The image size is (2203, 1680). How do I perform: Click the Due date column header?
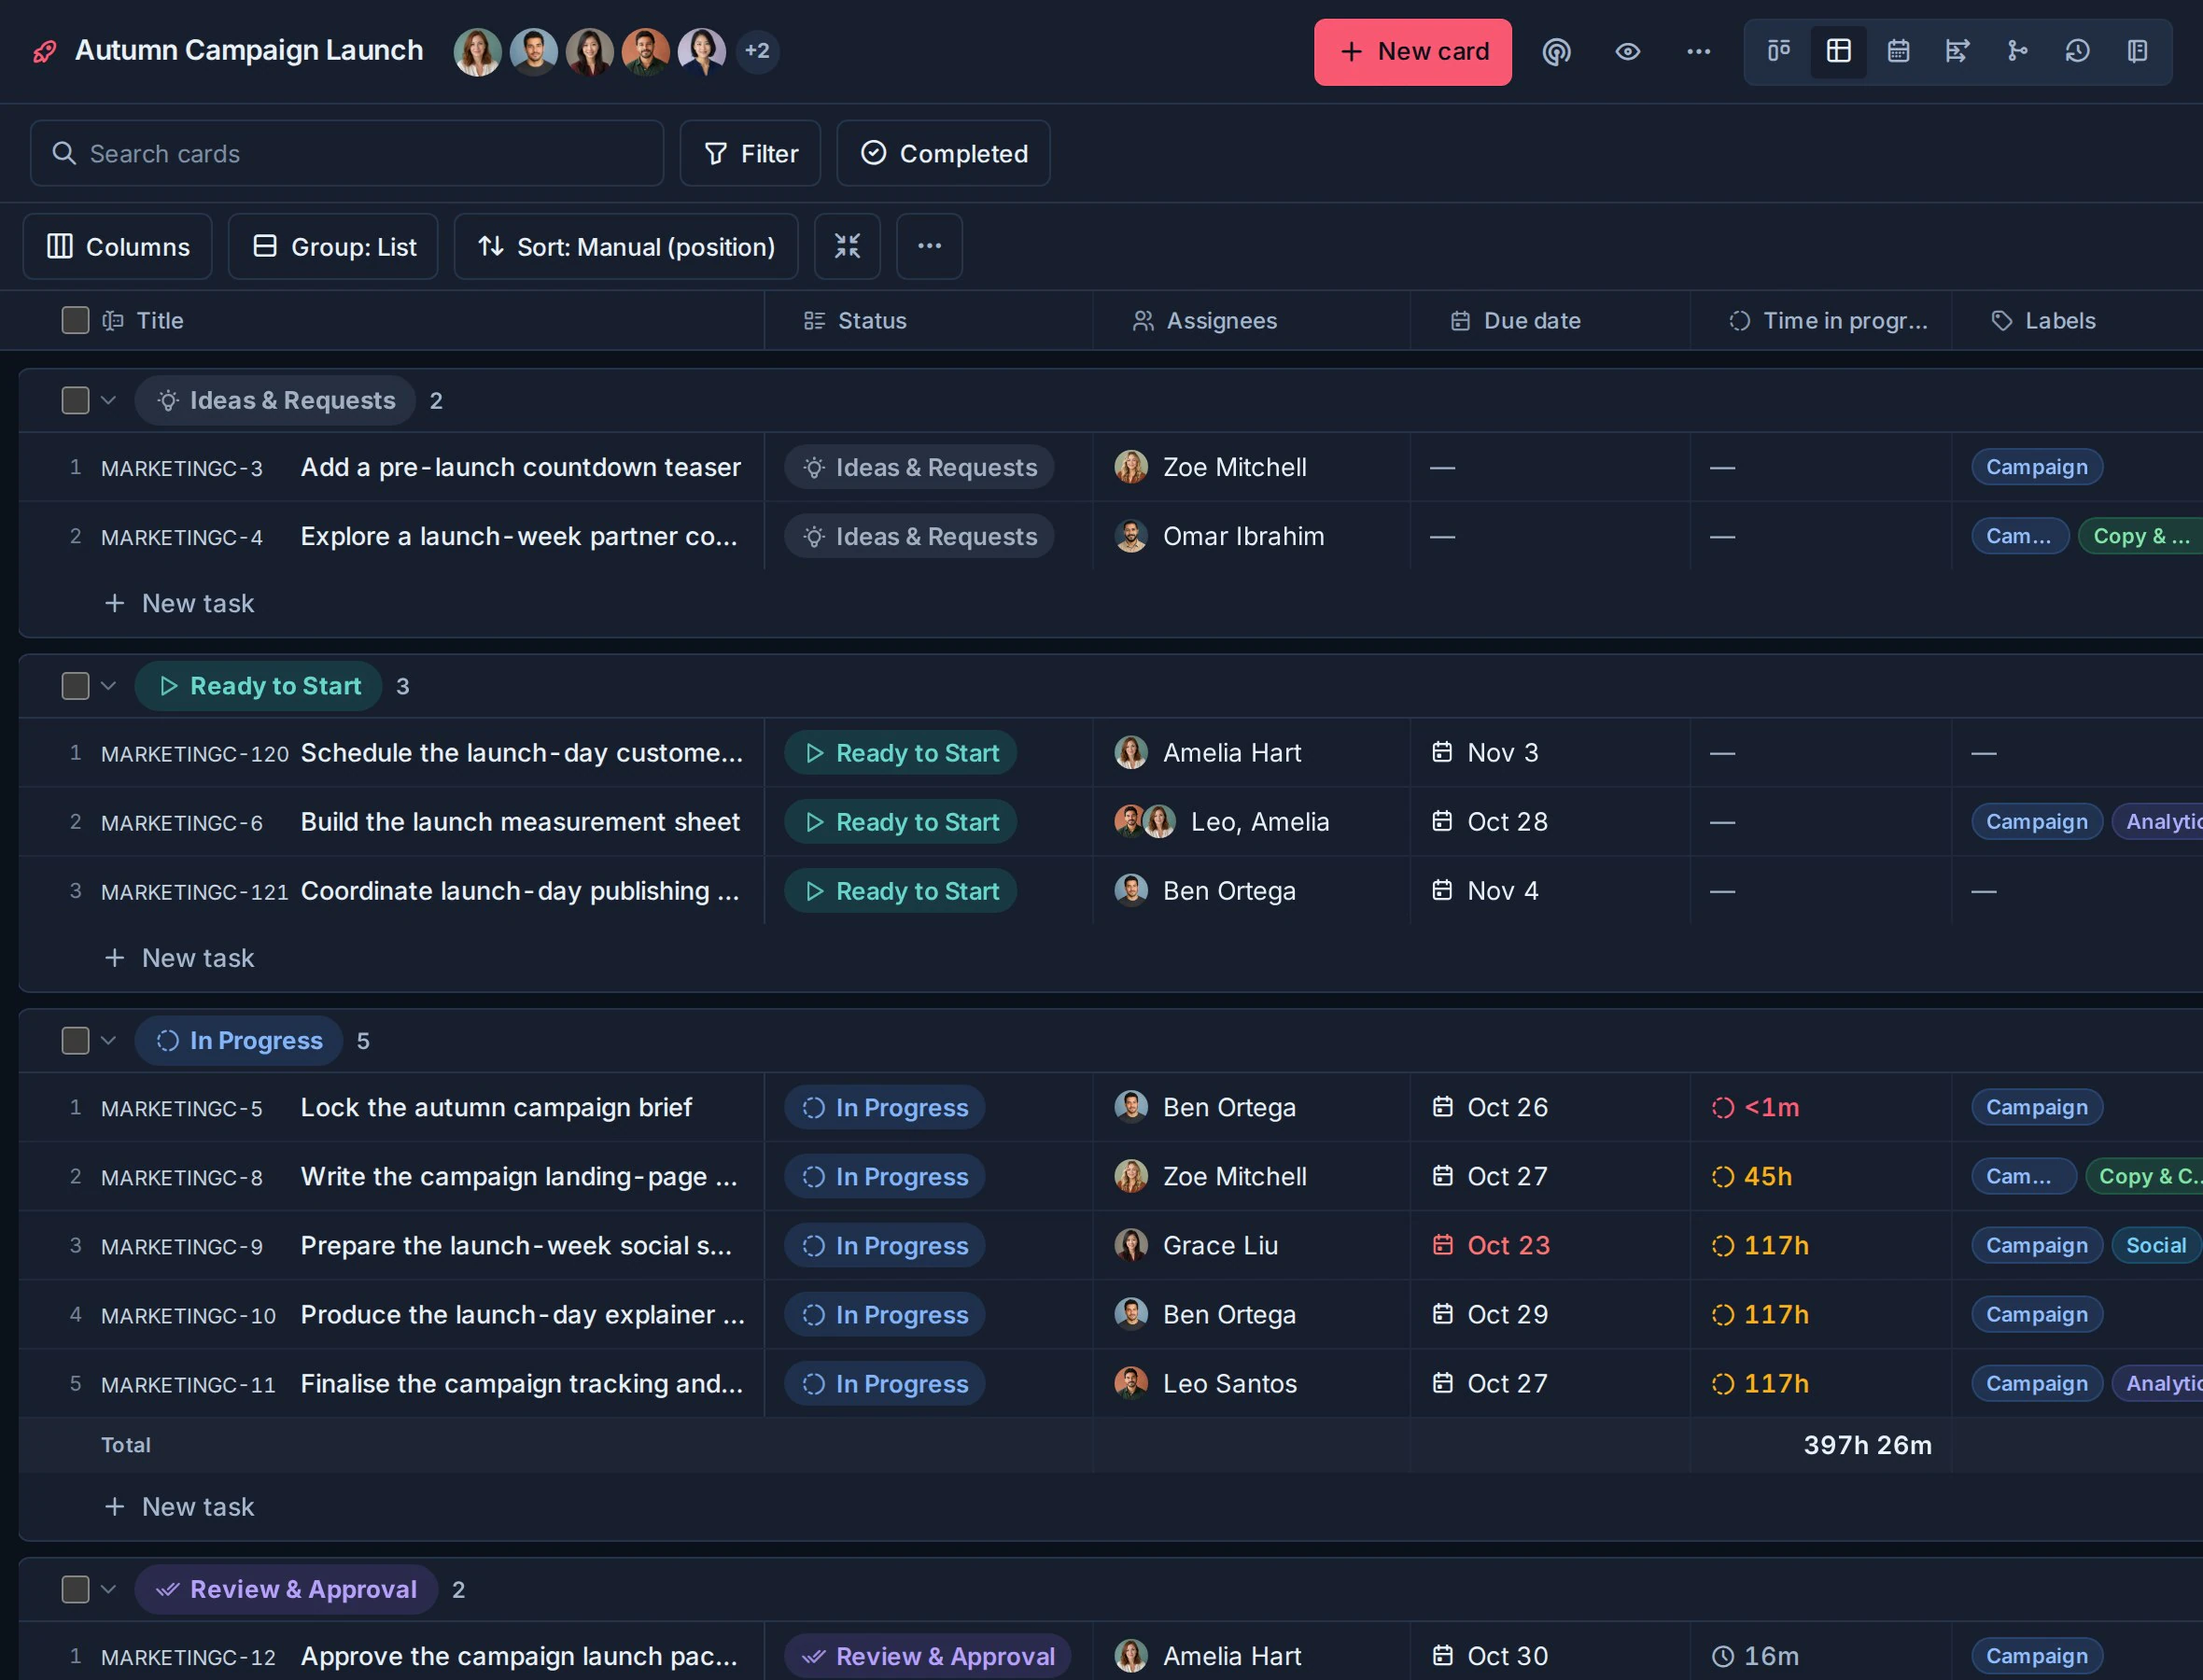(x=1550, y=321)
